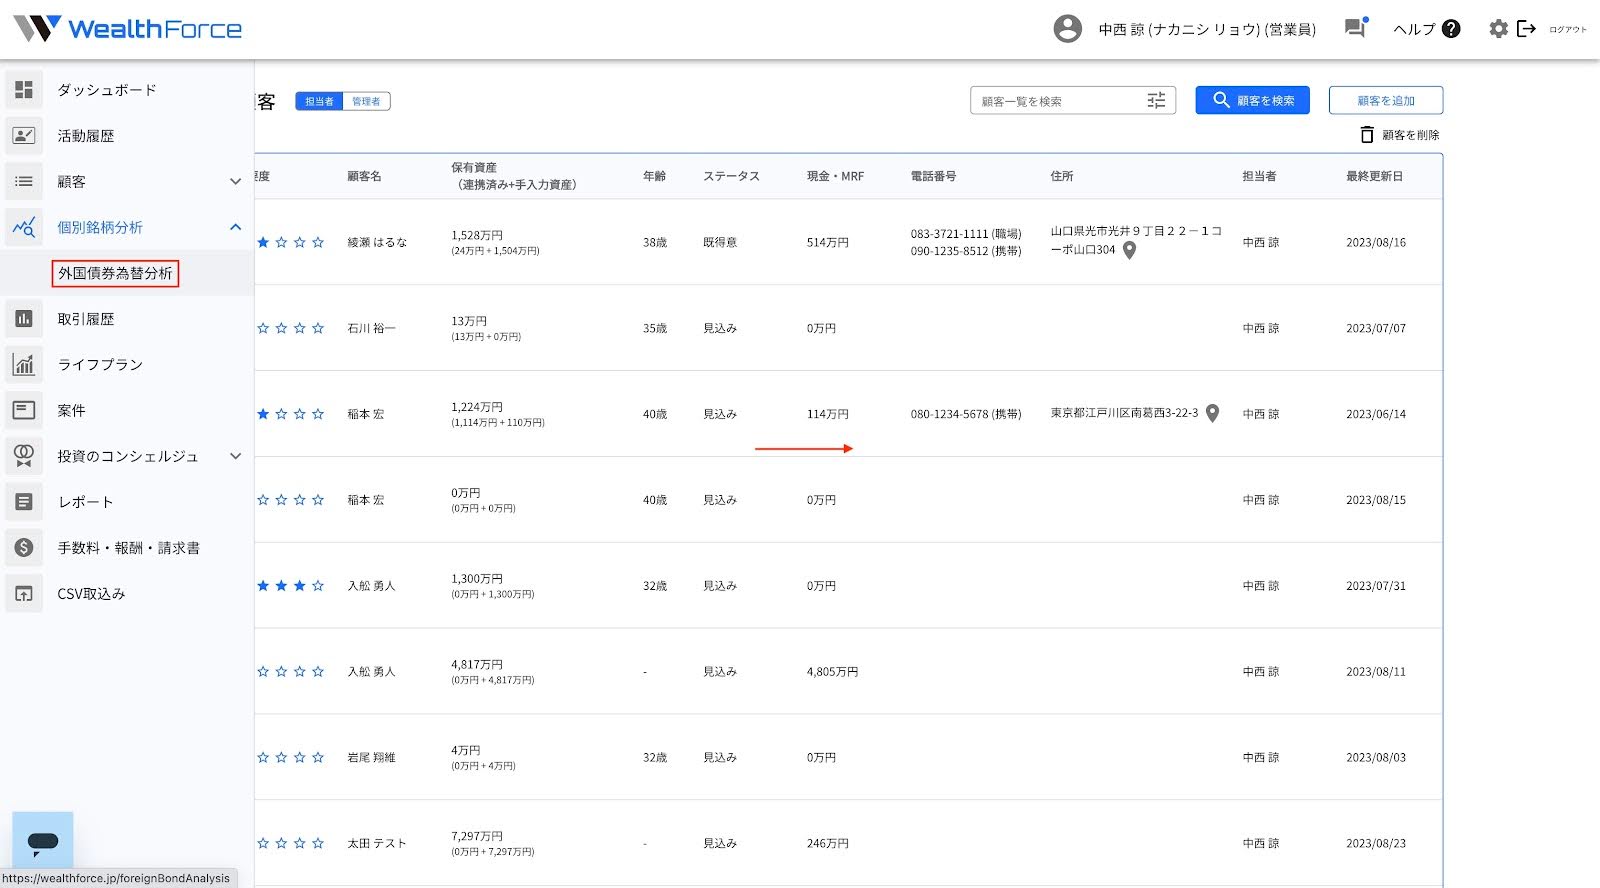Click the 7,297万円 asset value
The height and width of the screenshot is (888, 1600).
(x=477, y=836)
